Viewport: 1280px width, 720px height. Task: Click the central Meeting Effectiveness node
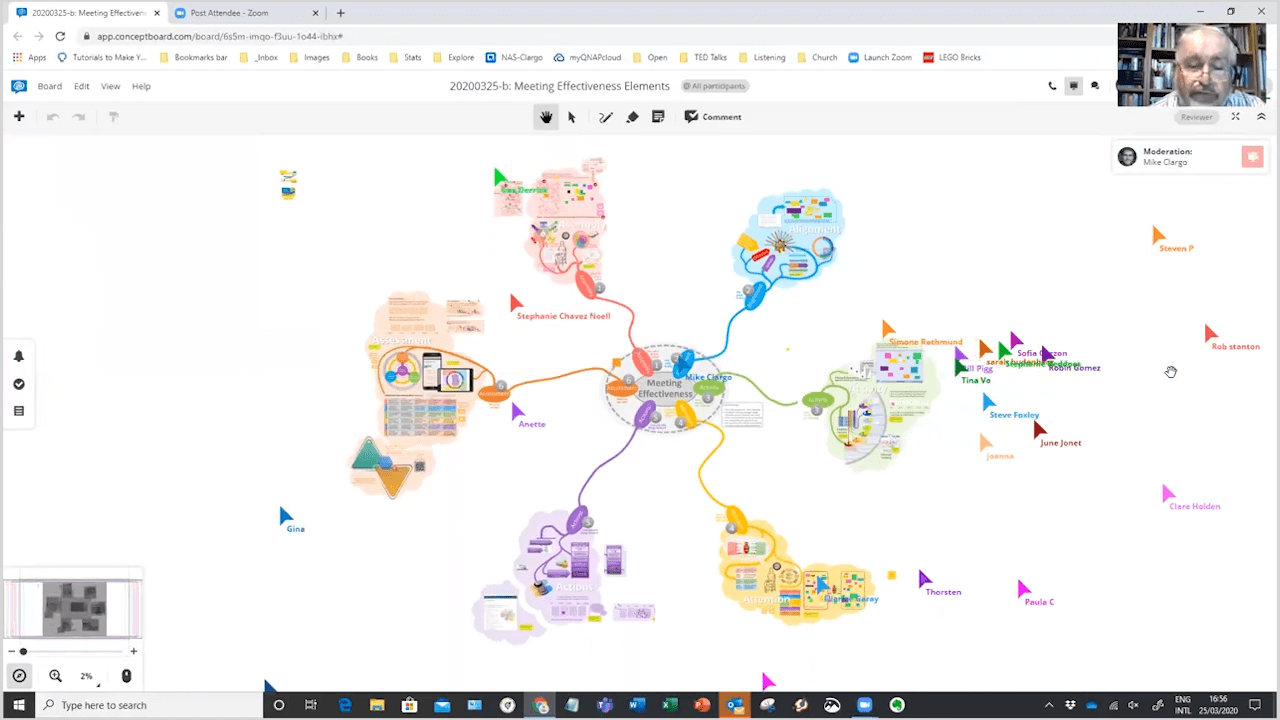point(665,388)
